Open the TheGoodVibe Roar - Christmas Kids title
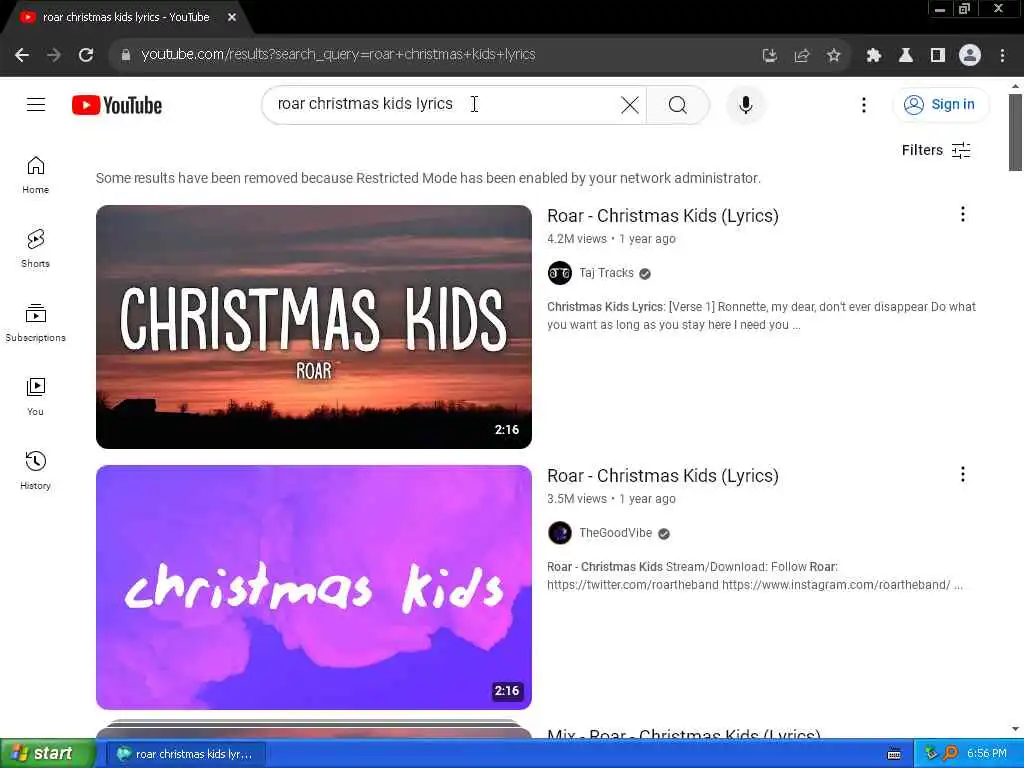Image resolution: width=1024 pixels, height=768 pixels. (663, 475)
